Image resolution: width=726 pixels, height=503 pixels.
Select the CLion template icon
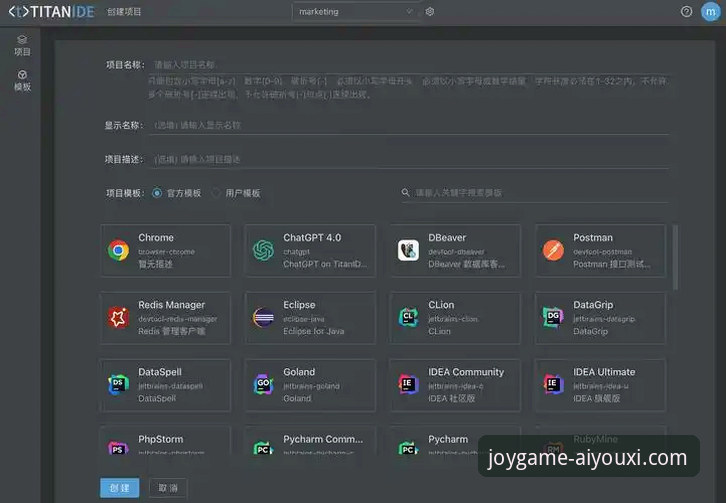[408, 317]
